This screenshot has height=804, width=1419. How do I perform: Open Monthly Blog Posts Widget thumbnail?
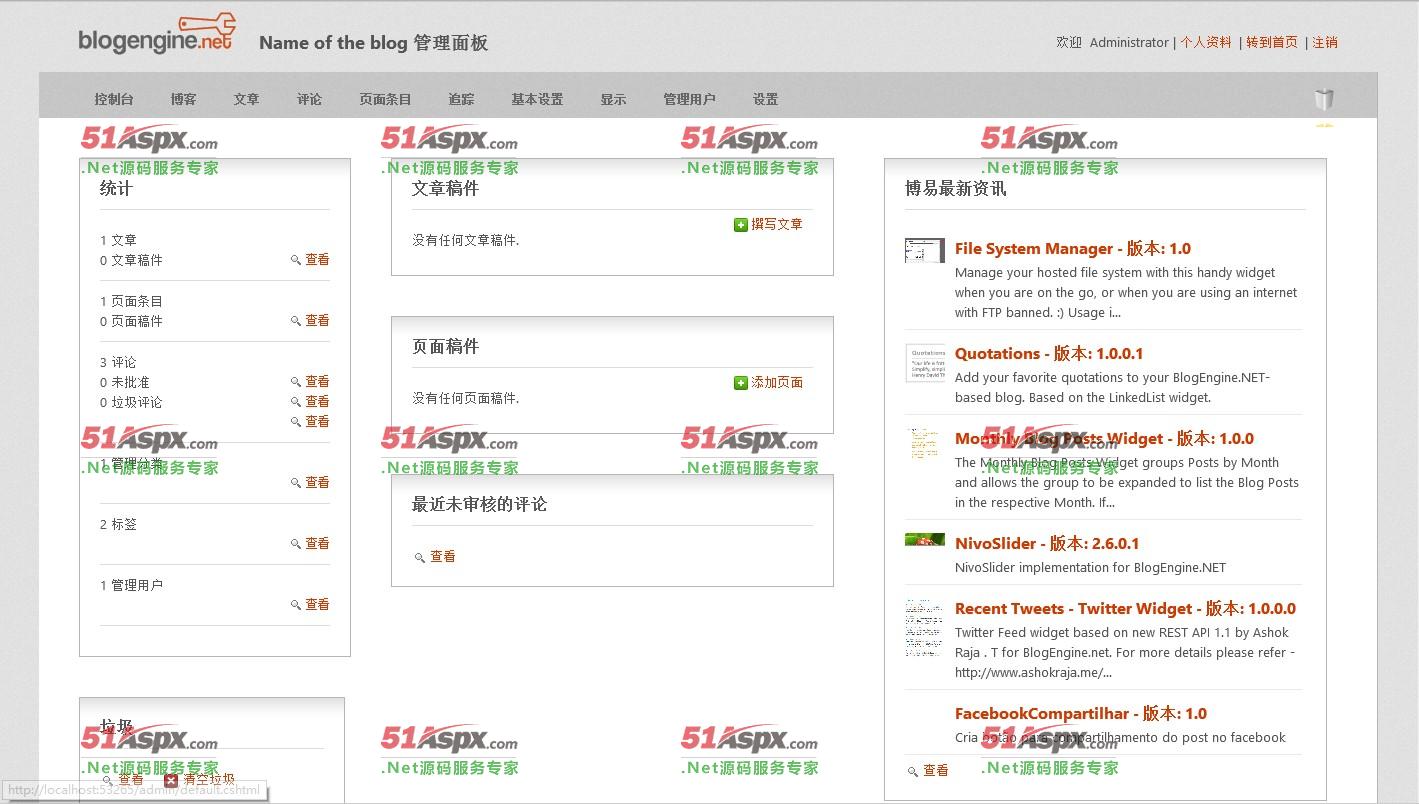click(925, 443)
